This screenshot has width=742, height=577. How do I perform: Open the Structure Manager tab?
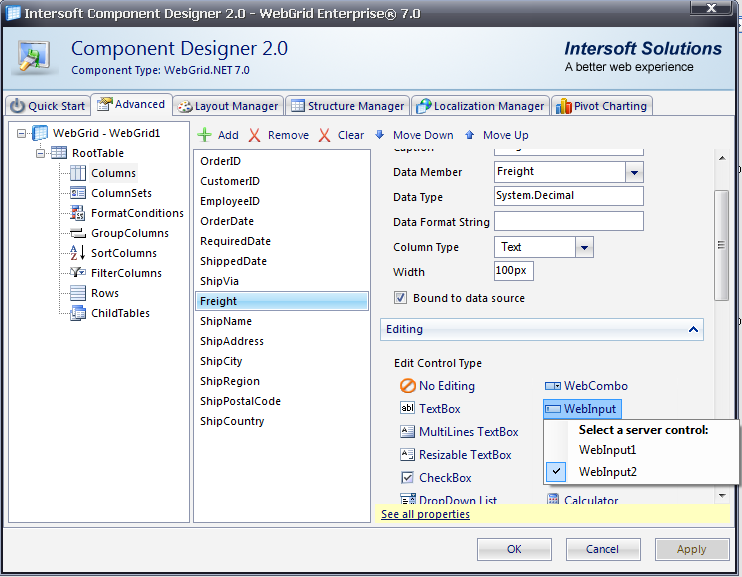[x=347, y=106]
